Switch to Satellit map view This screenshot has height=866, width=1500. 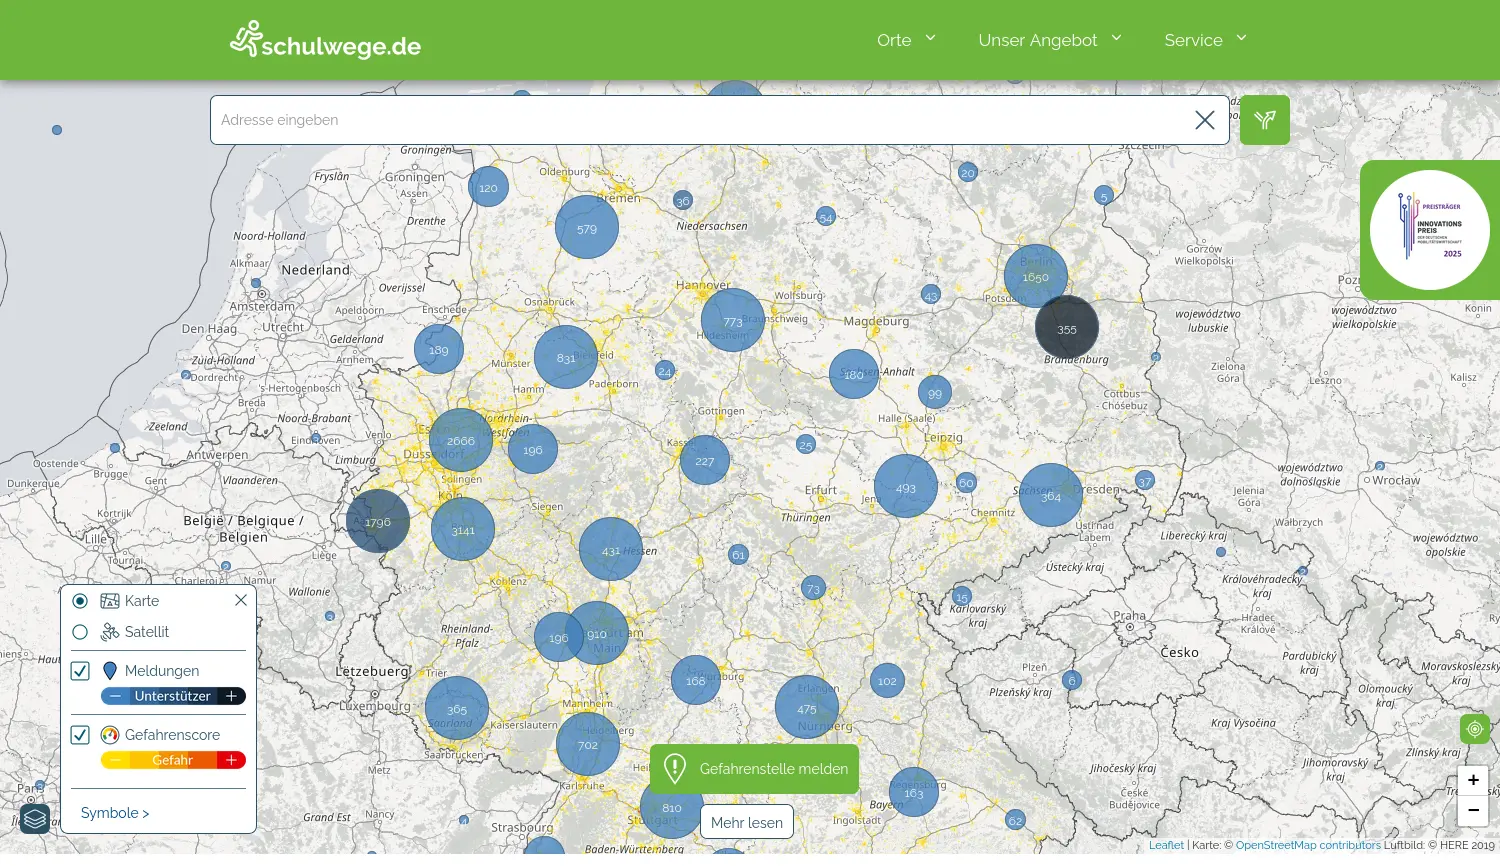pyautogui.click(x=80, y=632)
